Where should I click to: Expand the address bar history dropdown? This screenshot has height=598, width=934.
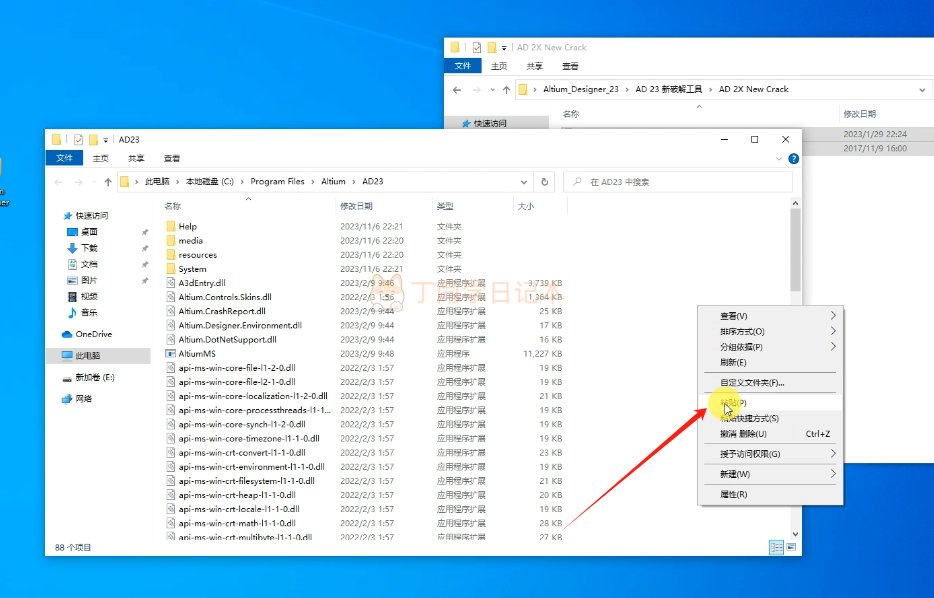[523, 182]
